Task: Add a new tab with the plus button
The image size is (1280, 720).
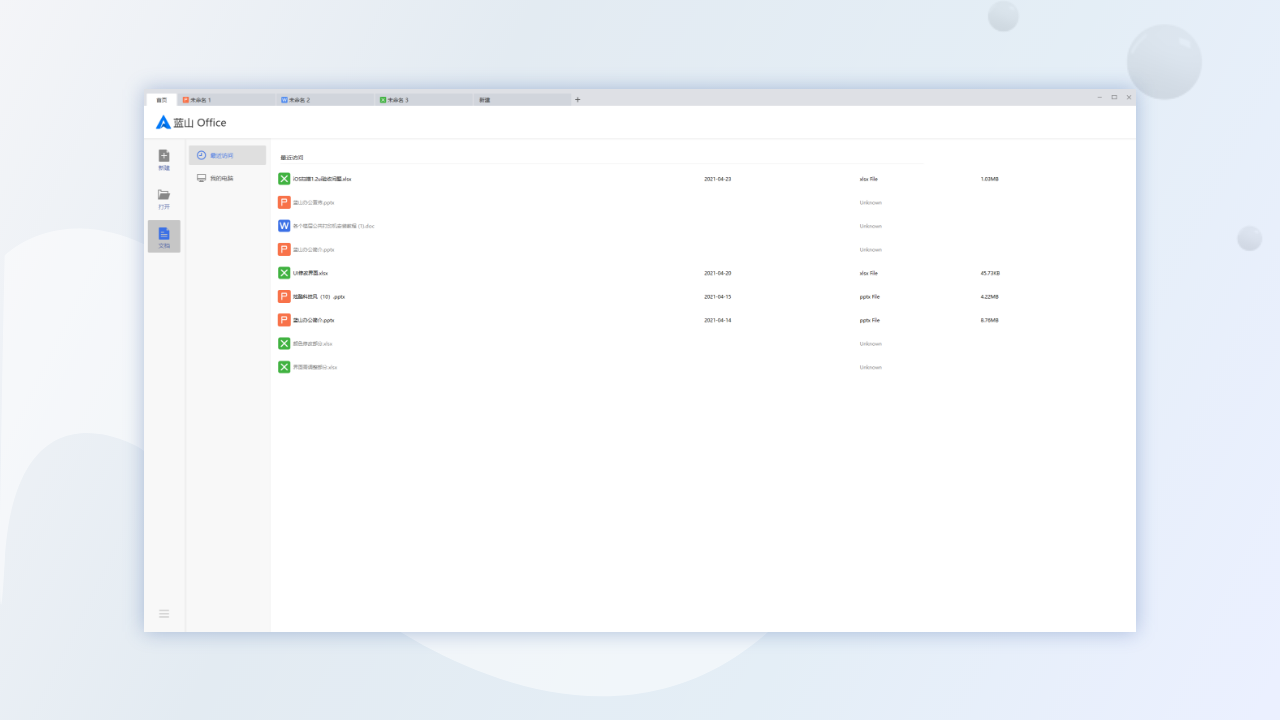Action: coord(577,100)
